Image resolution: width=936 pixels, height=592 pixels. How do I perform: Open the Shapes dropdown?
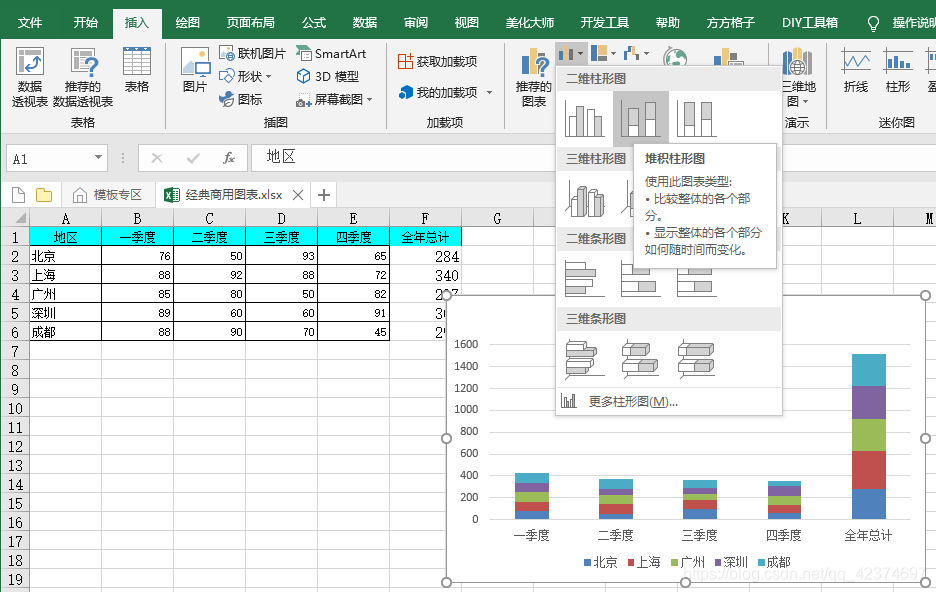click(245, 76)
